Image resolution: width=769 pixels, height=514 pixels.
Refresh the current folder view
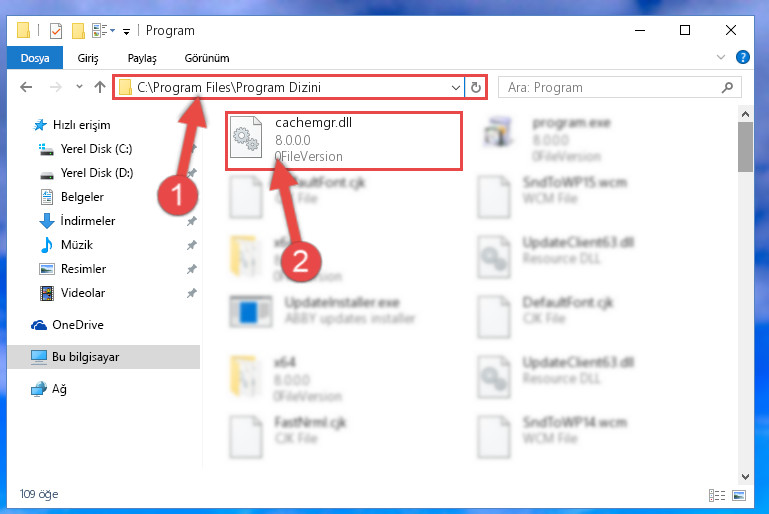[476, 87]
